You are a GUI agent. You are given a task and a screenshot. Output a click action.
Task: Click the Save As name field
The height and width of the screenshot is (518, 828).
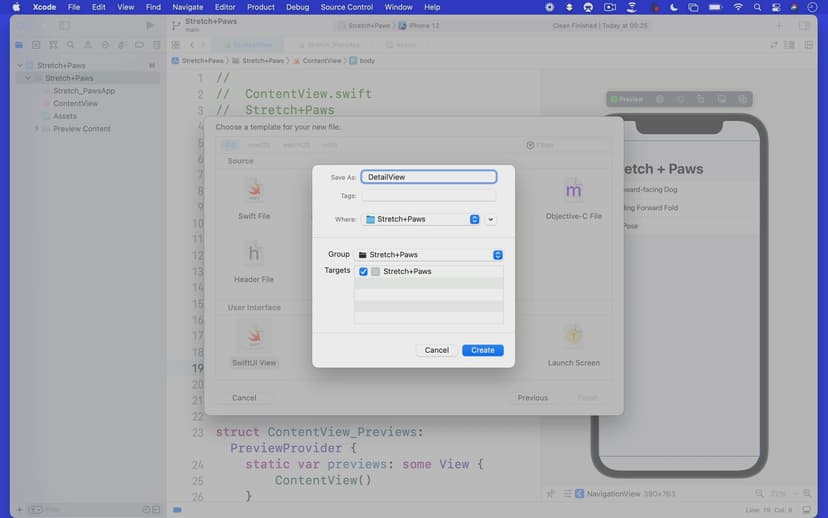tap(429, 177)
